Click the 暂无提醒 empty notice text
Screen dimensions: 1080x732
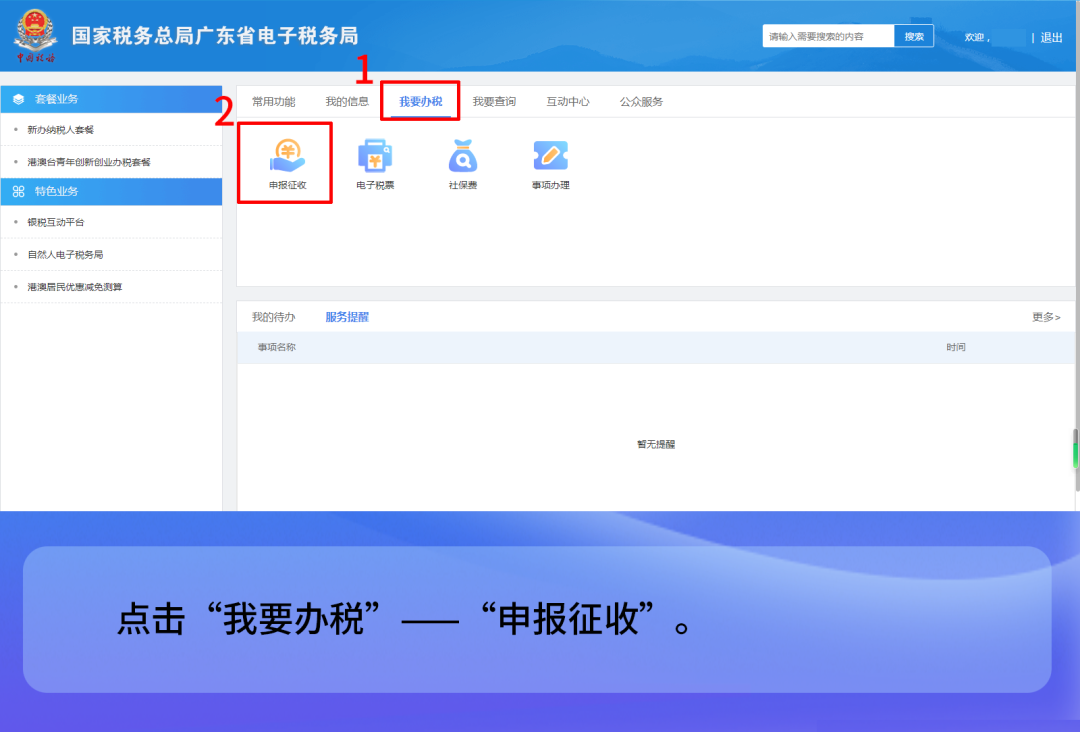[656, 444]
